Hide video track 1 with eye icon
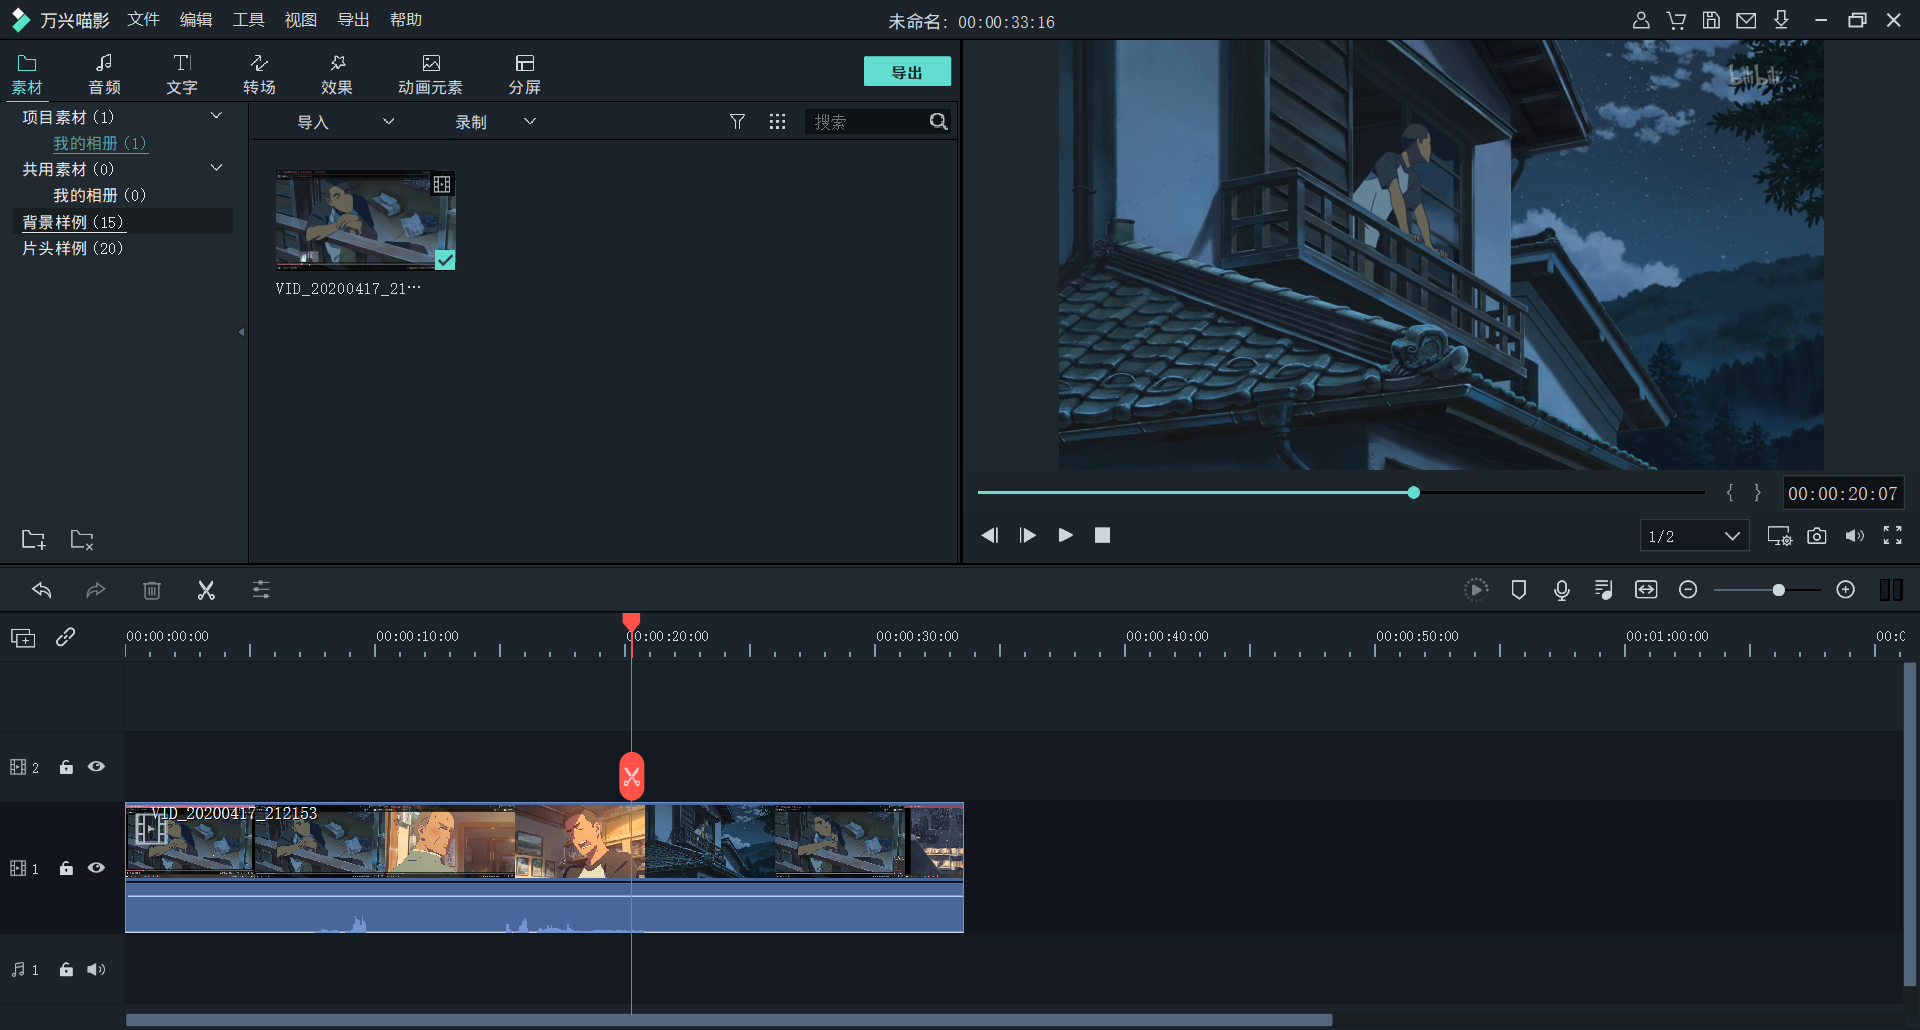Image resolution: width=1920 pixels, height=1030 pixels. pos(96,868)
